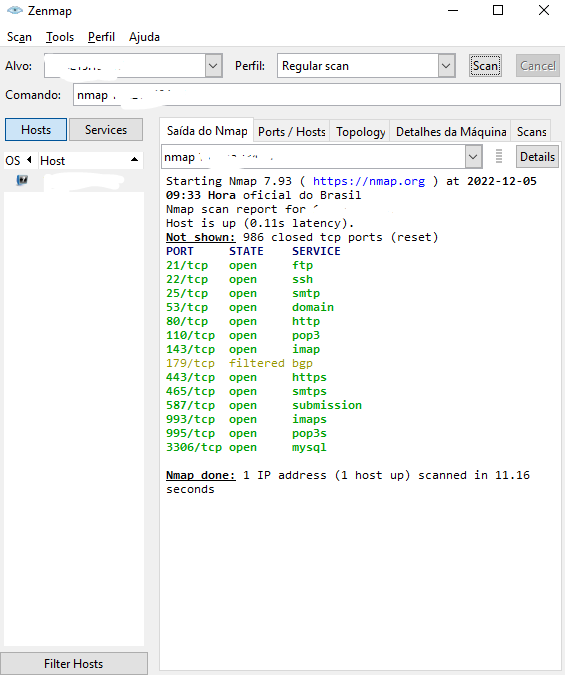Screen dimensions: 565x675
Task: Click the 'Not shown:' text in output
Action: [x=201, y=237]
